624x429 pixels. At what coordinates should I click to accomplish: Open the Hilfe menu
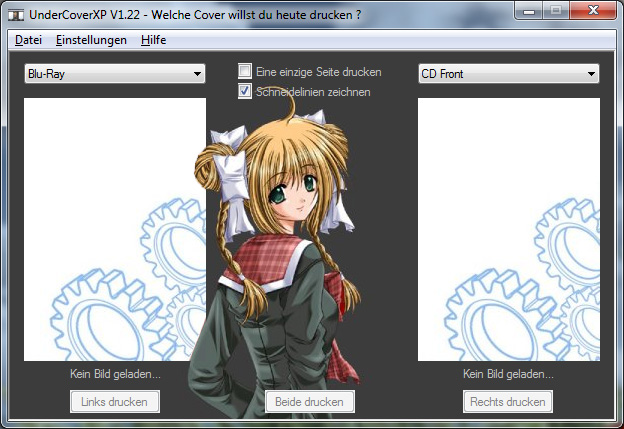pos(153,40)
